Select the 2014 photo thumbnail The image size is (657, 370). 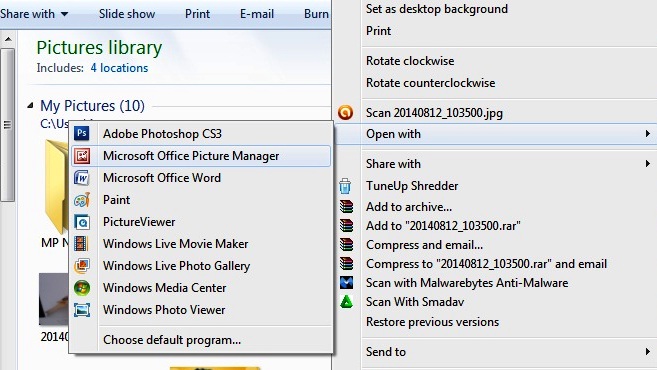click(54, 299)
